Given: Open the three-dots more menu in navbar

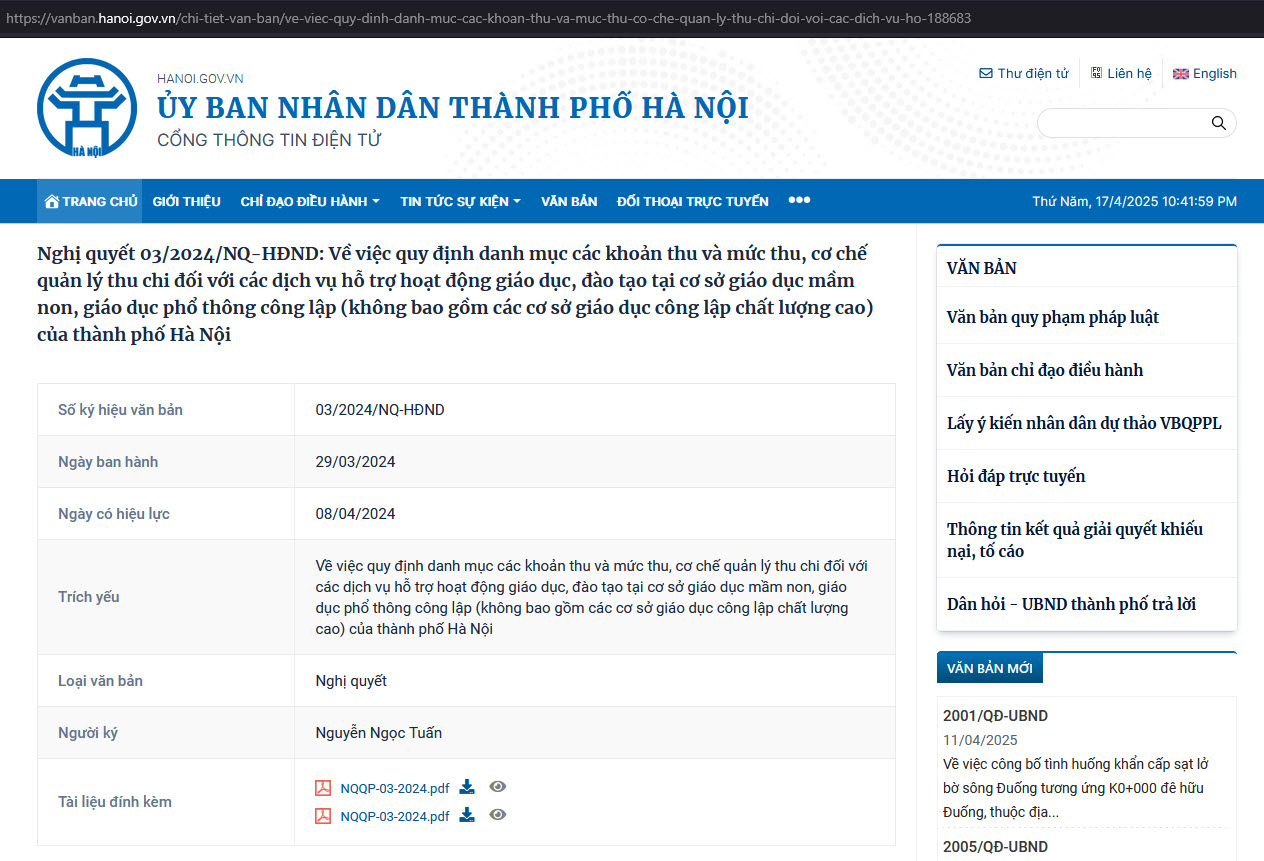Looking at the screenshot, I should pyautogui.click(x=799, y=200).
